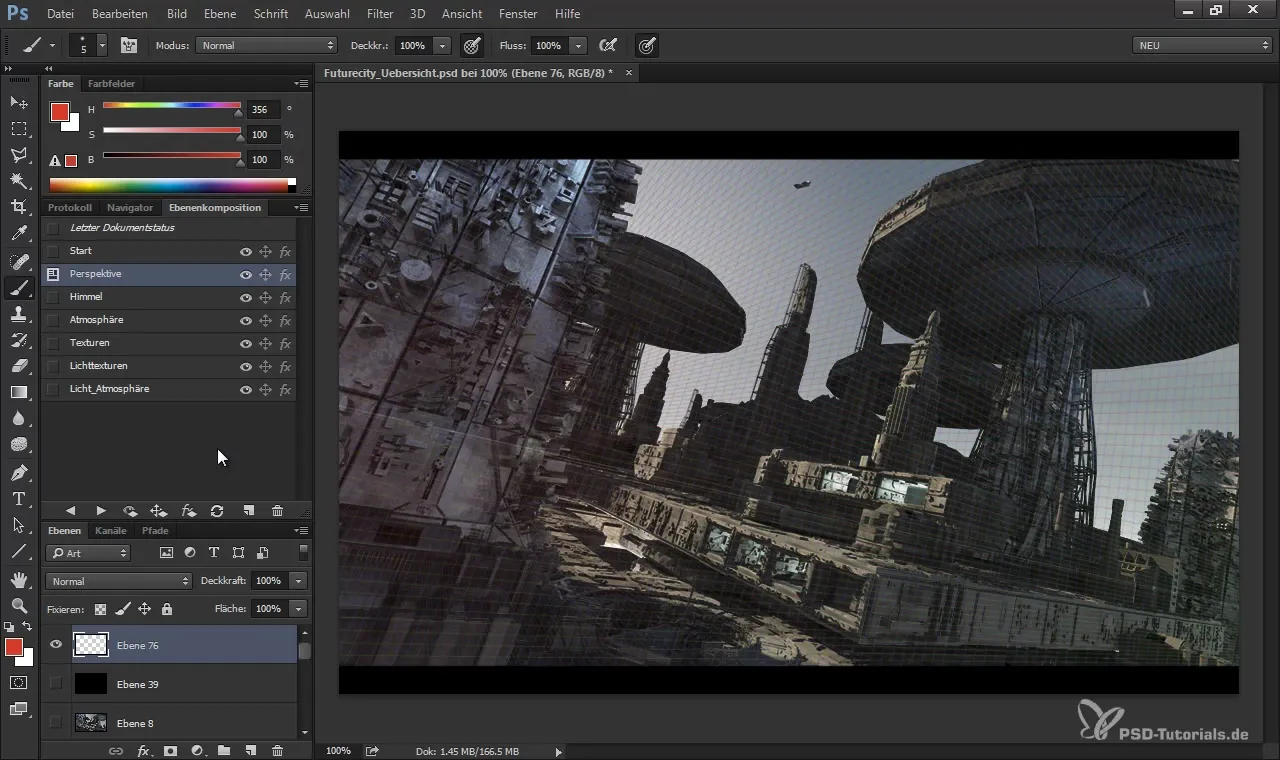Screen dimensions: 1280x760
Task: Open the Ebene menu
Action: click(220, 14)
